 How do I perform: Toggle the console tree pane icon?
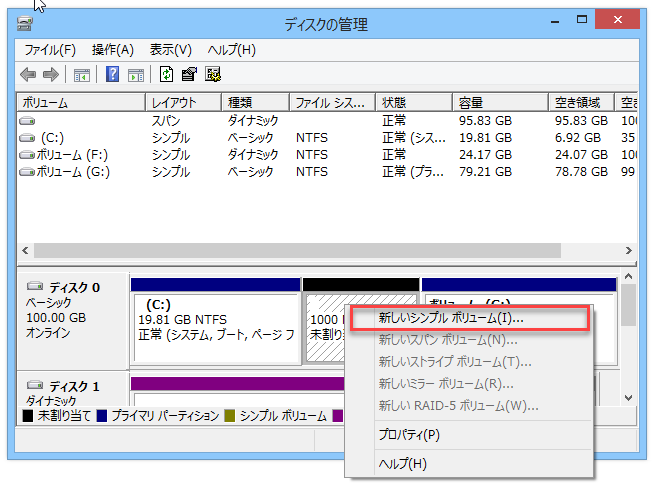[82, 75]
